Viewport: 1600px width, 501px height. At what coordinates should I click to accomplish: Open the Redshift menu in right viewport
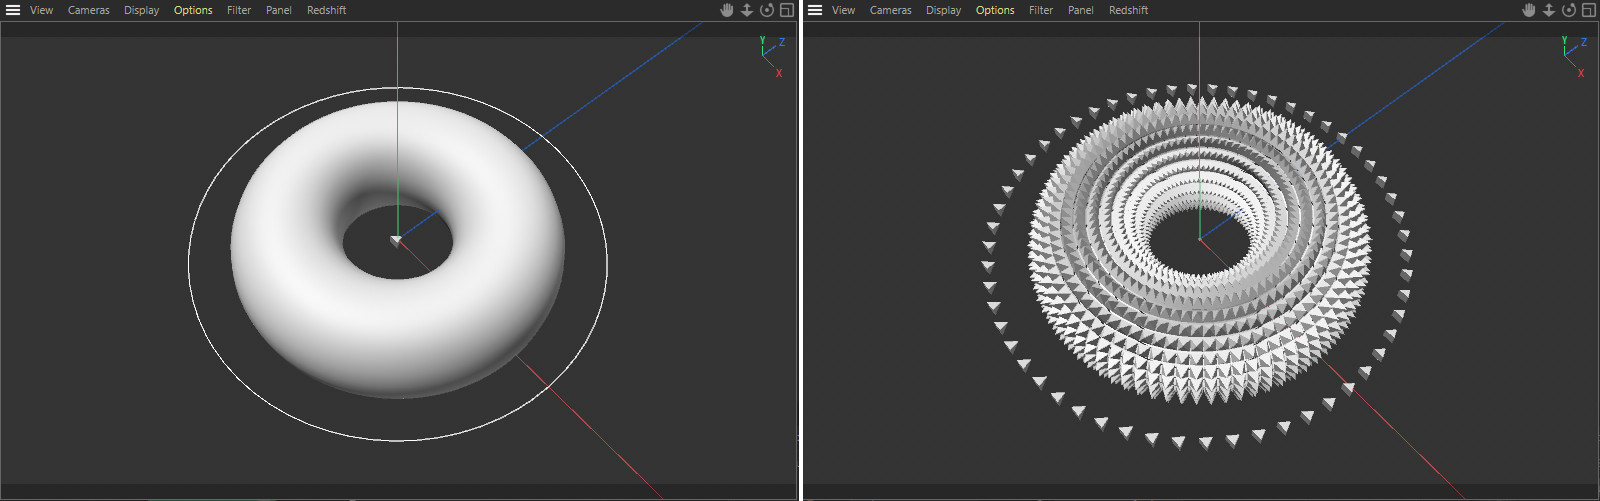pyautogui.click(x=1128, y=10)
